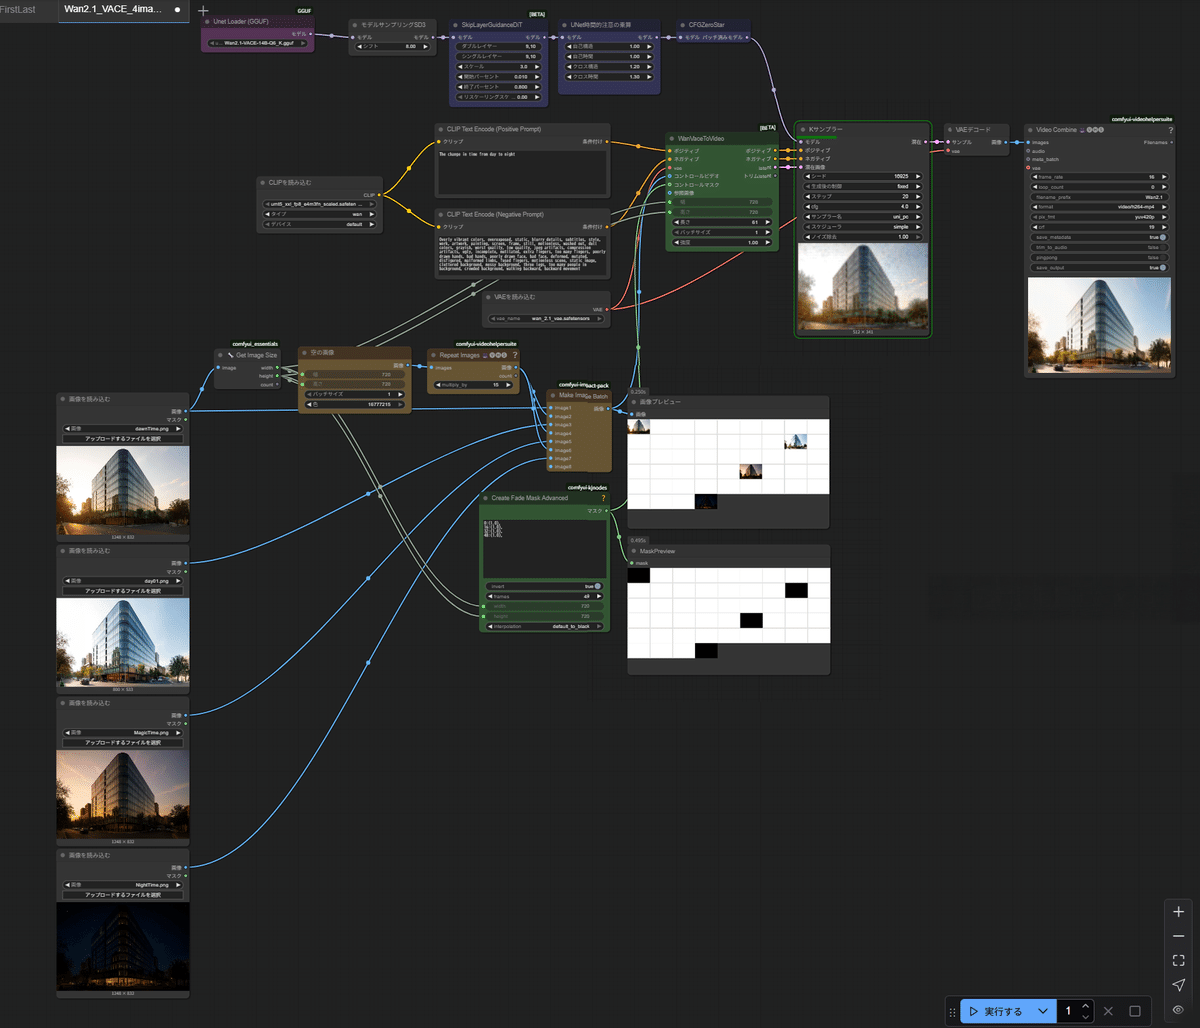Adjust the ノイズ除去 slider in Kサンプラー
The height and width of the screenshot is (1028, 1200).
coord(860,237)
